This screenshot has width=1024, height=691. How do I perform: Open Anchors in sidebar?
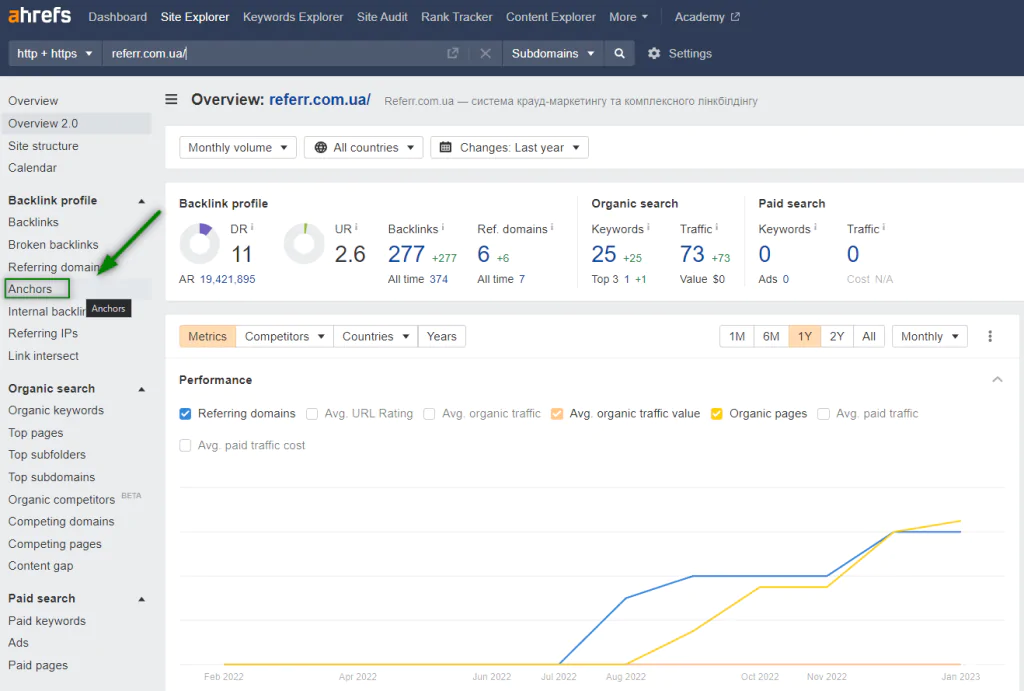pyautogui.click(x=30, y=289)
